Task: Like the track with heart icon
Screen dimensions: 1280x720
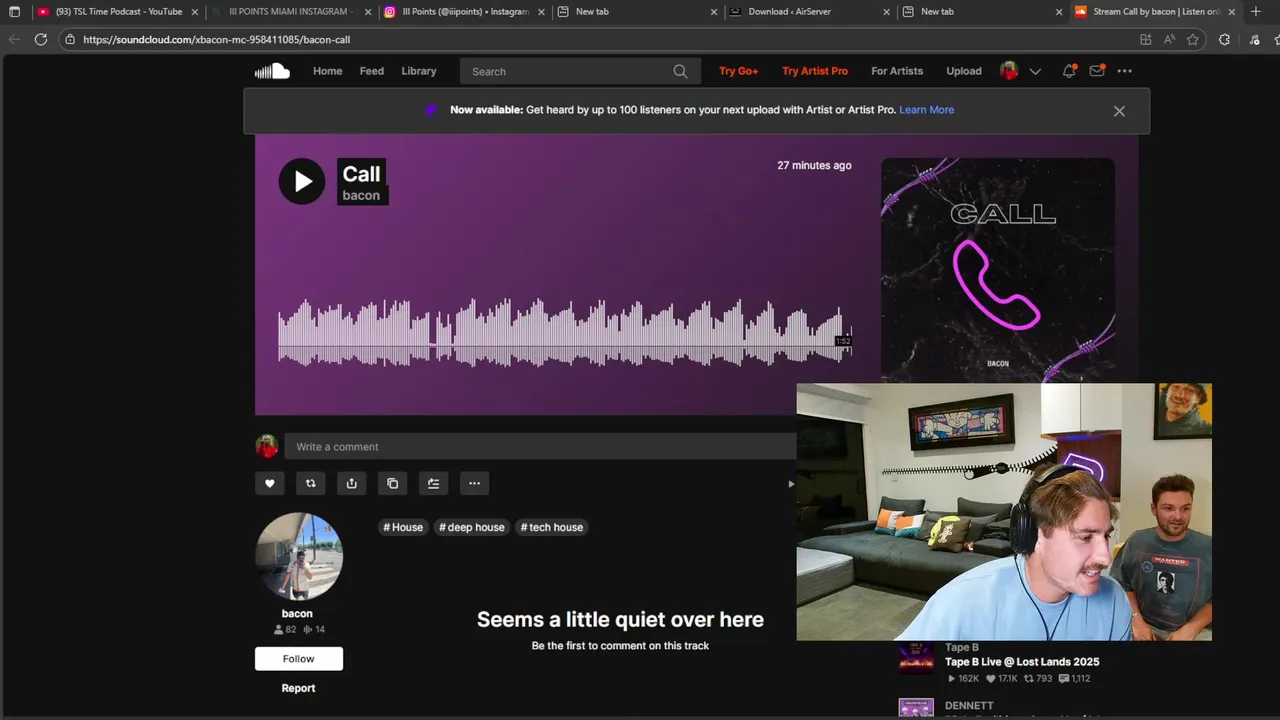Action: pos(269,483)
